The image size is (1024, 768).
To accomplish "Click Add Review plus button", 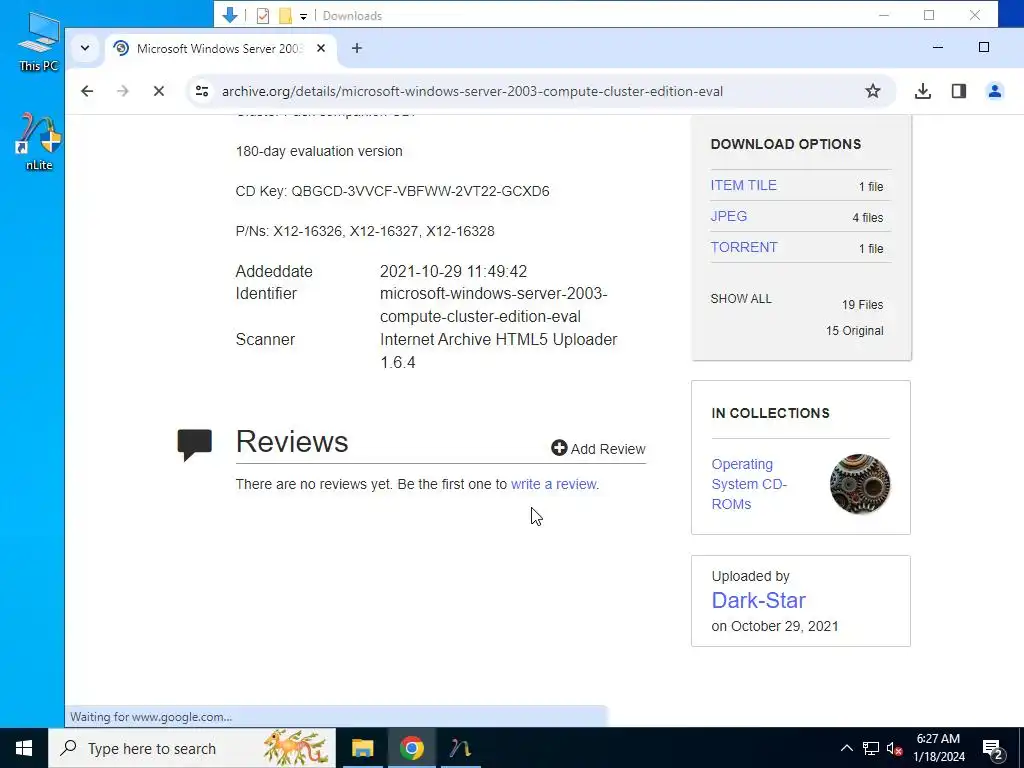I will tap(598, 449).
